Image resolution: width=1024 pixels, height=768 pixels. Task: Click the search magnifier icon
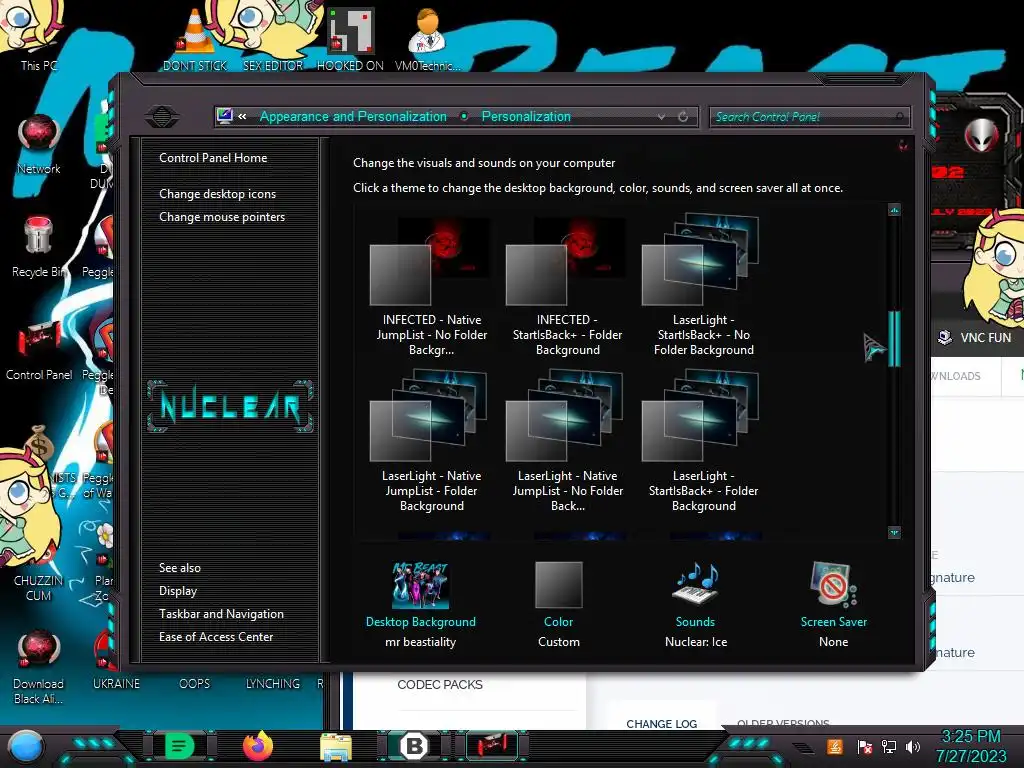pyautogui.click(x=900, y=116)
